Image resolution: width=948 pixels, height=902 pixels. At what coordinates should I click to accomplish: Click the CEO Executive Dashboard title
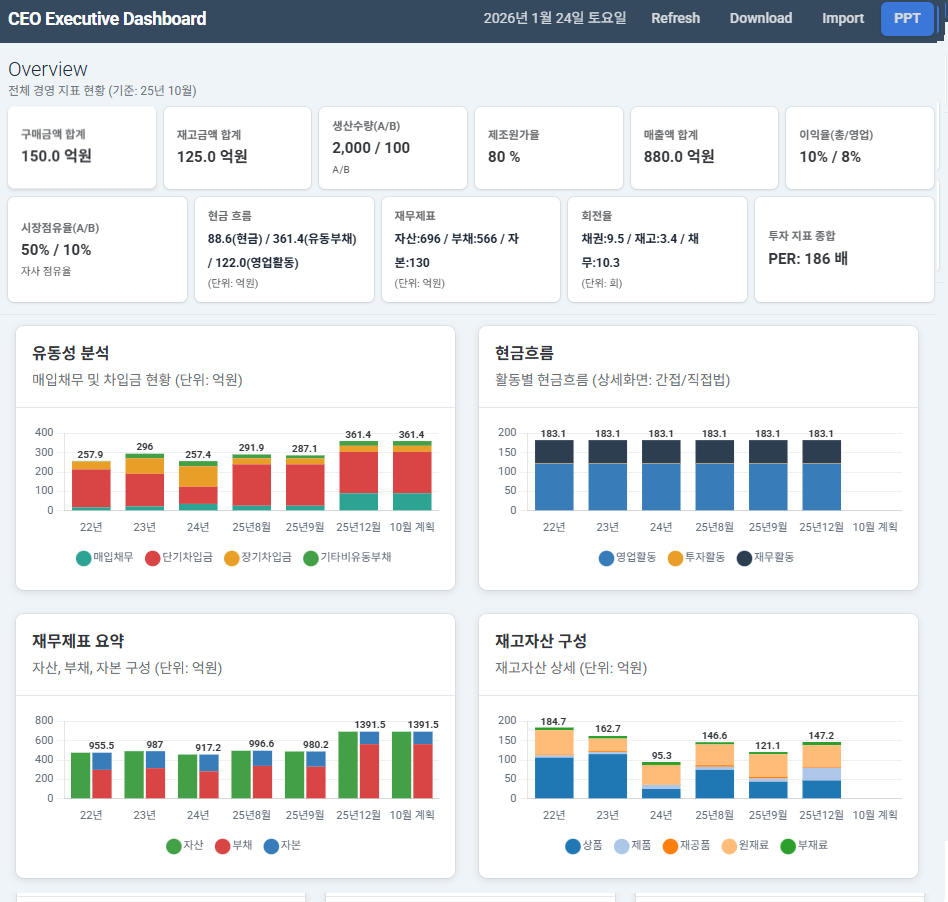coord(106,18)
